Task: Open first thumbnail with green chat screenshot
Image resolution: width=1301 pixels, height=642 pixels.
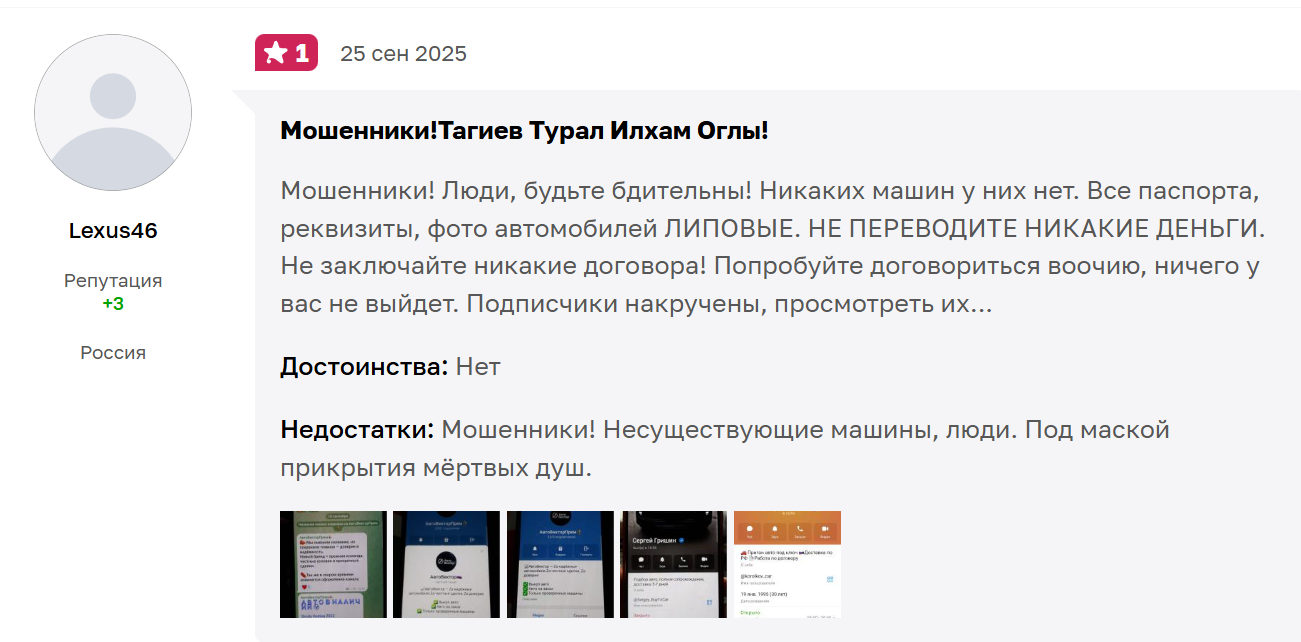Action: 333,564
